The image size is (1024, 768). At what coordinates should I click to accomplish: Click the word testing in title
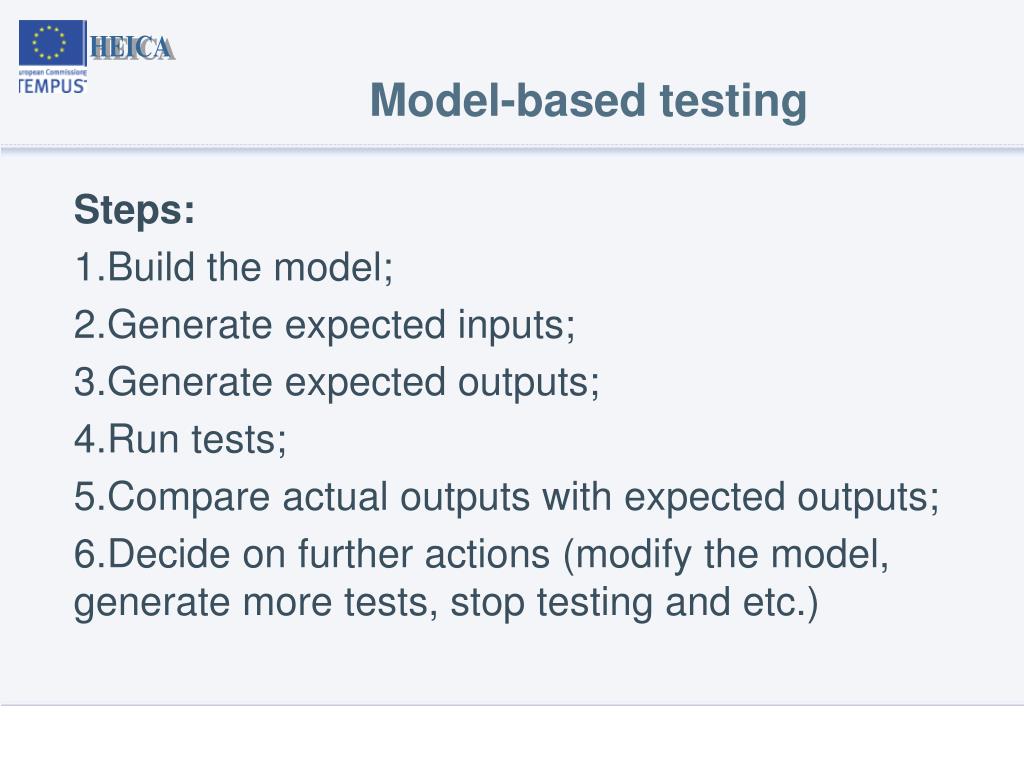[733, 101]
